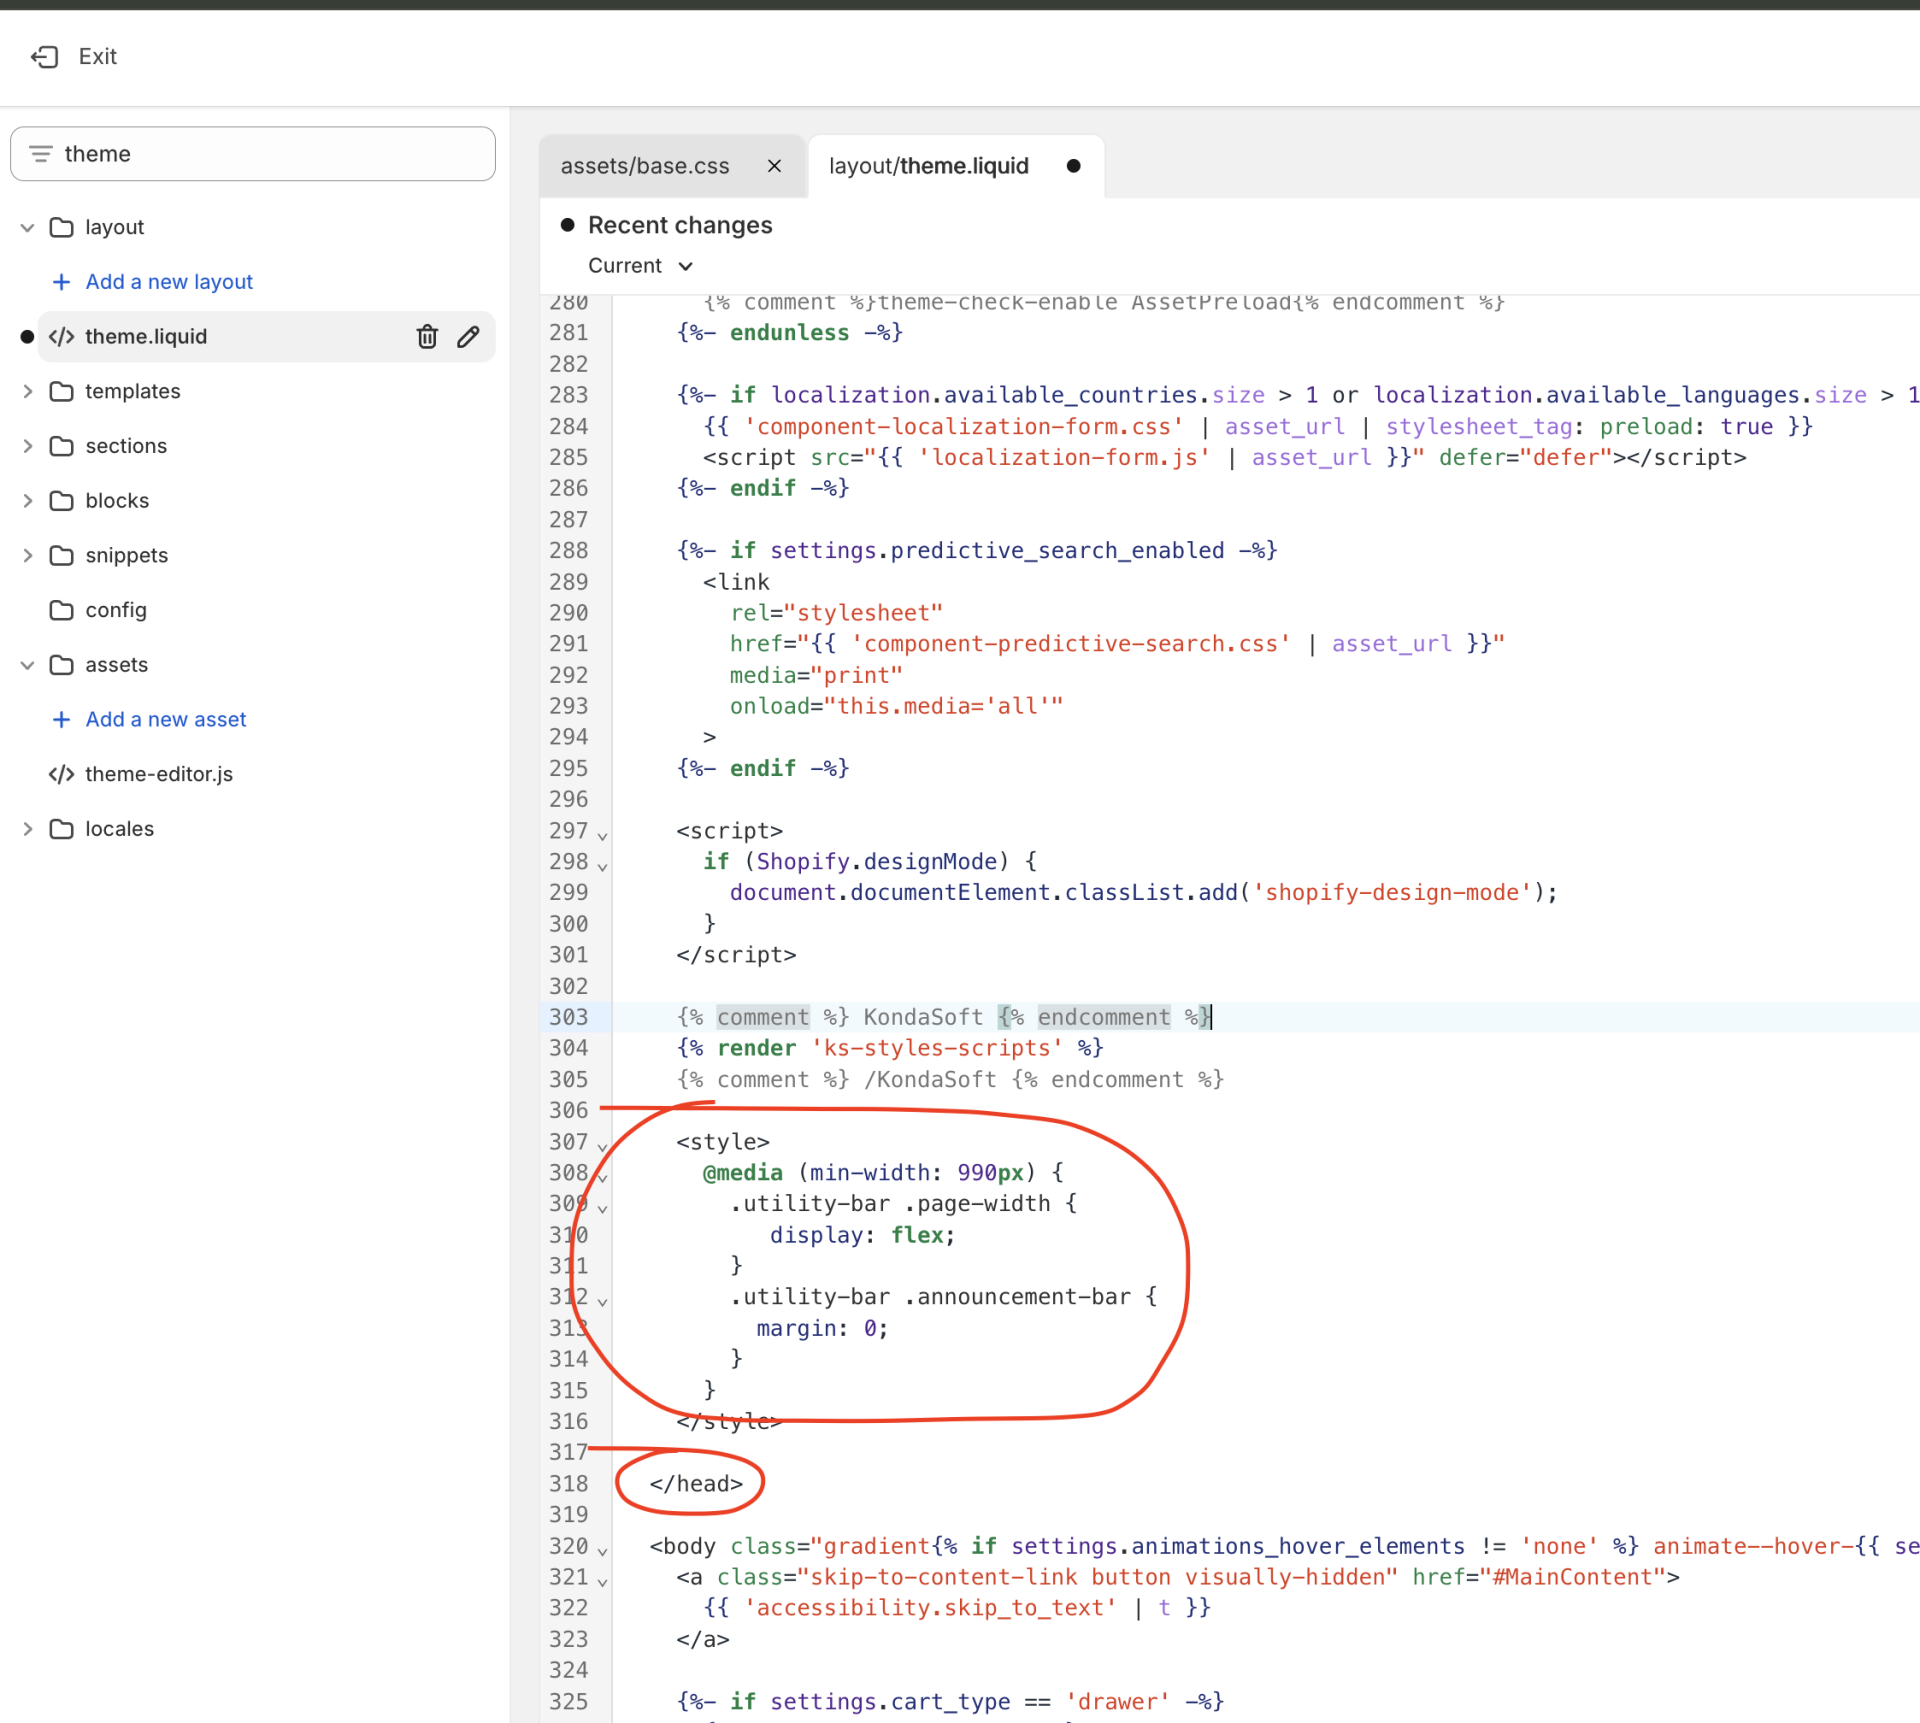Image resolution: width=1920 pixels, height=1723 pixels.
Task: Click the plus icon beside Add a new asset
Action: [61, 720]
